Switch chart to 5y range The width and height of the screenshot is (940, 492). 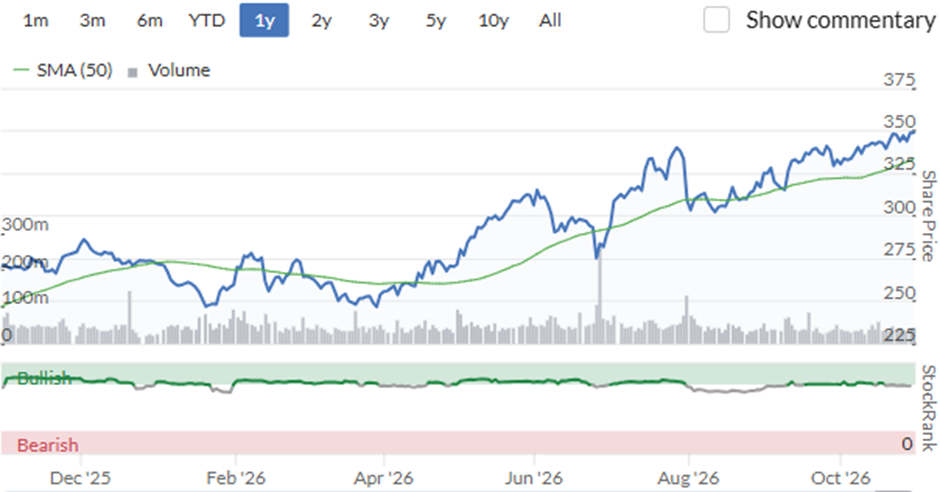[x=436, y=20]
